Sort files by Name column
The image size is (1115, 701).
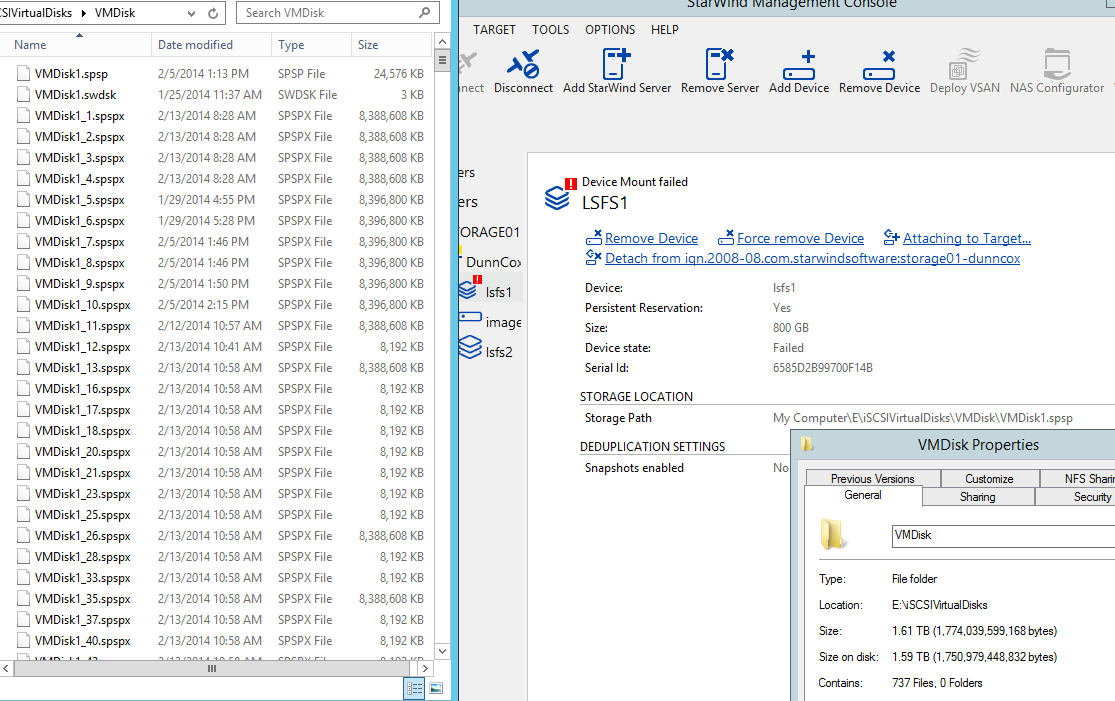coord(75,45)
